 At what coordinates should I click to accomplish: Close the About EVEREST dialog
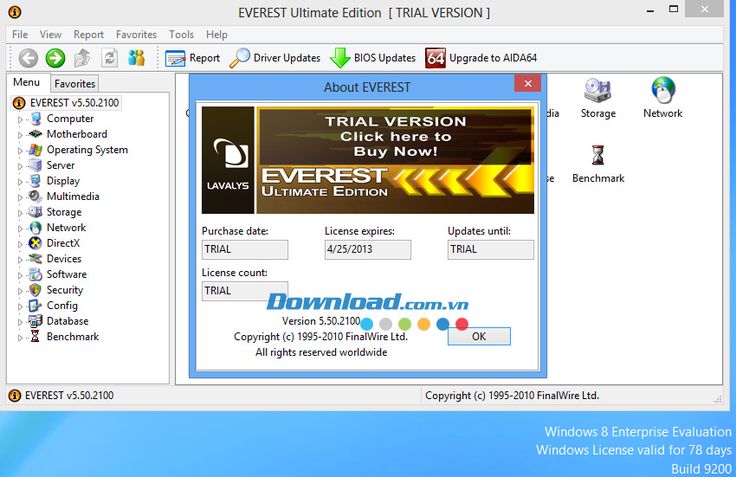point(528,83)
